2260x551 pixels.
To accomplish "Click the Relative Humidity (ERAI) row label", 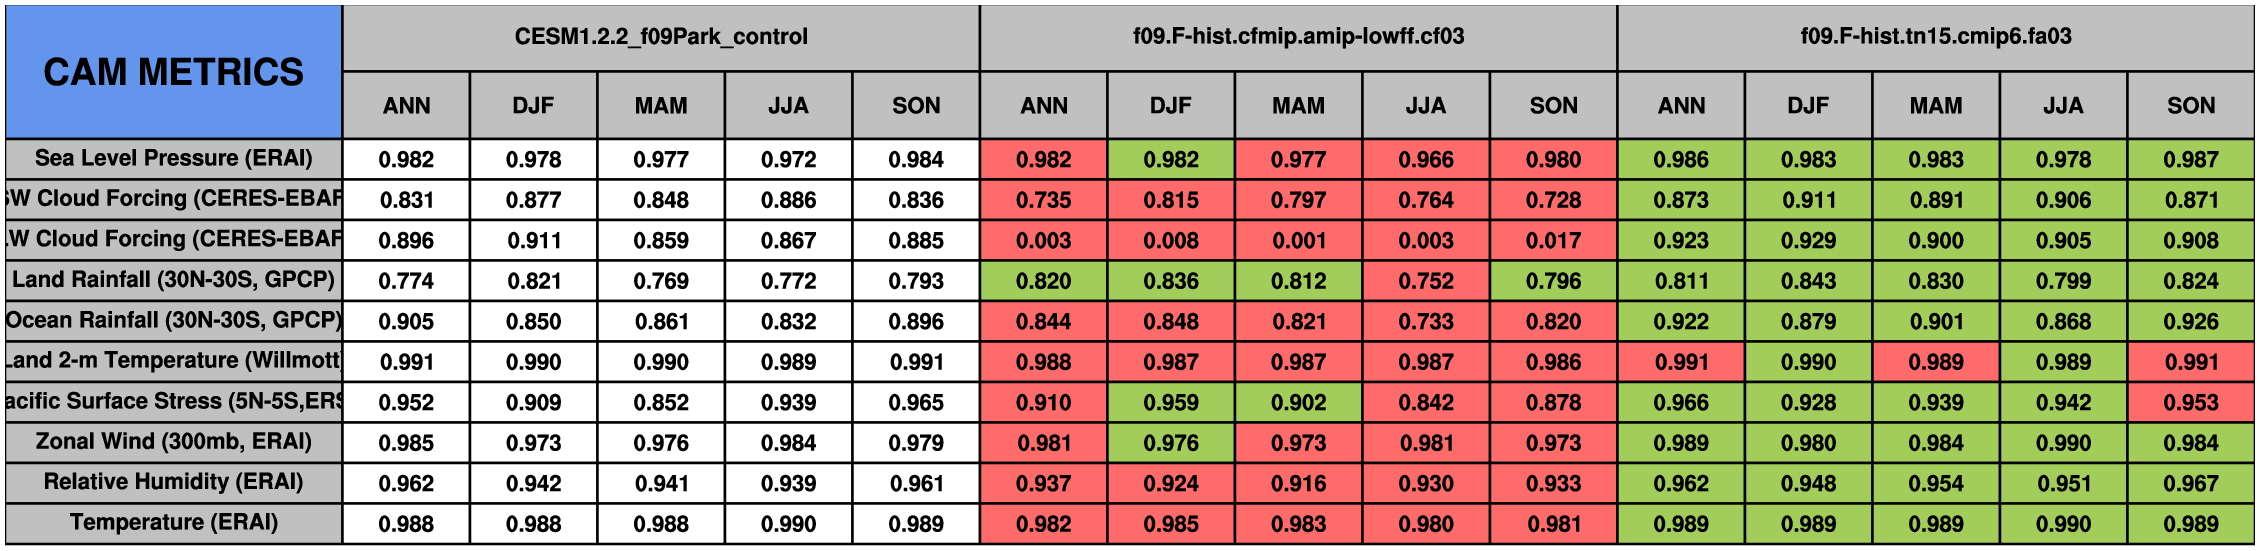I will [173, 483].
